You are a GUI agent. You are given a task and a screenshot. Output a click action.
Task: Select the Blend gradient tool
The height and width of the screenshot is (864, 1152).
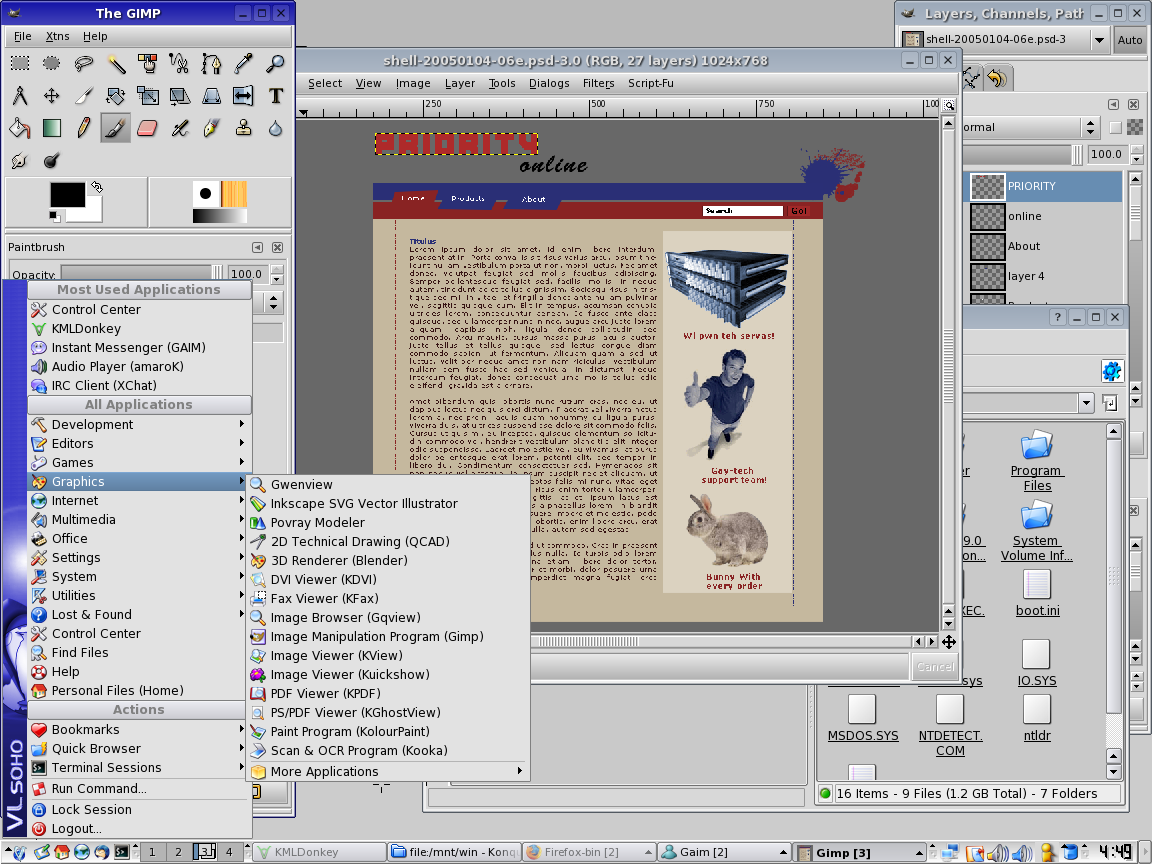51,129
